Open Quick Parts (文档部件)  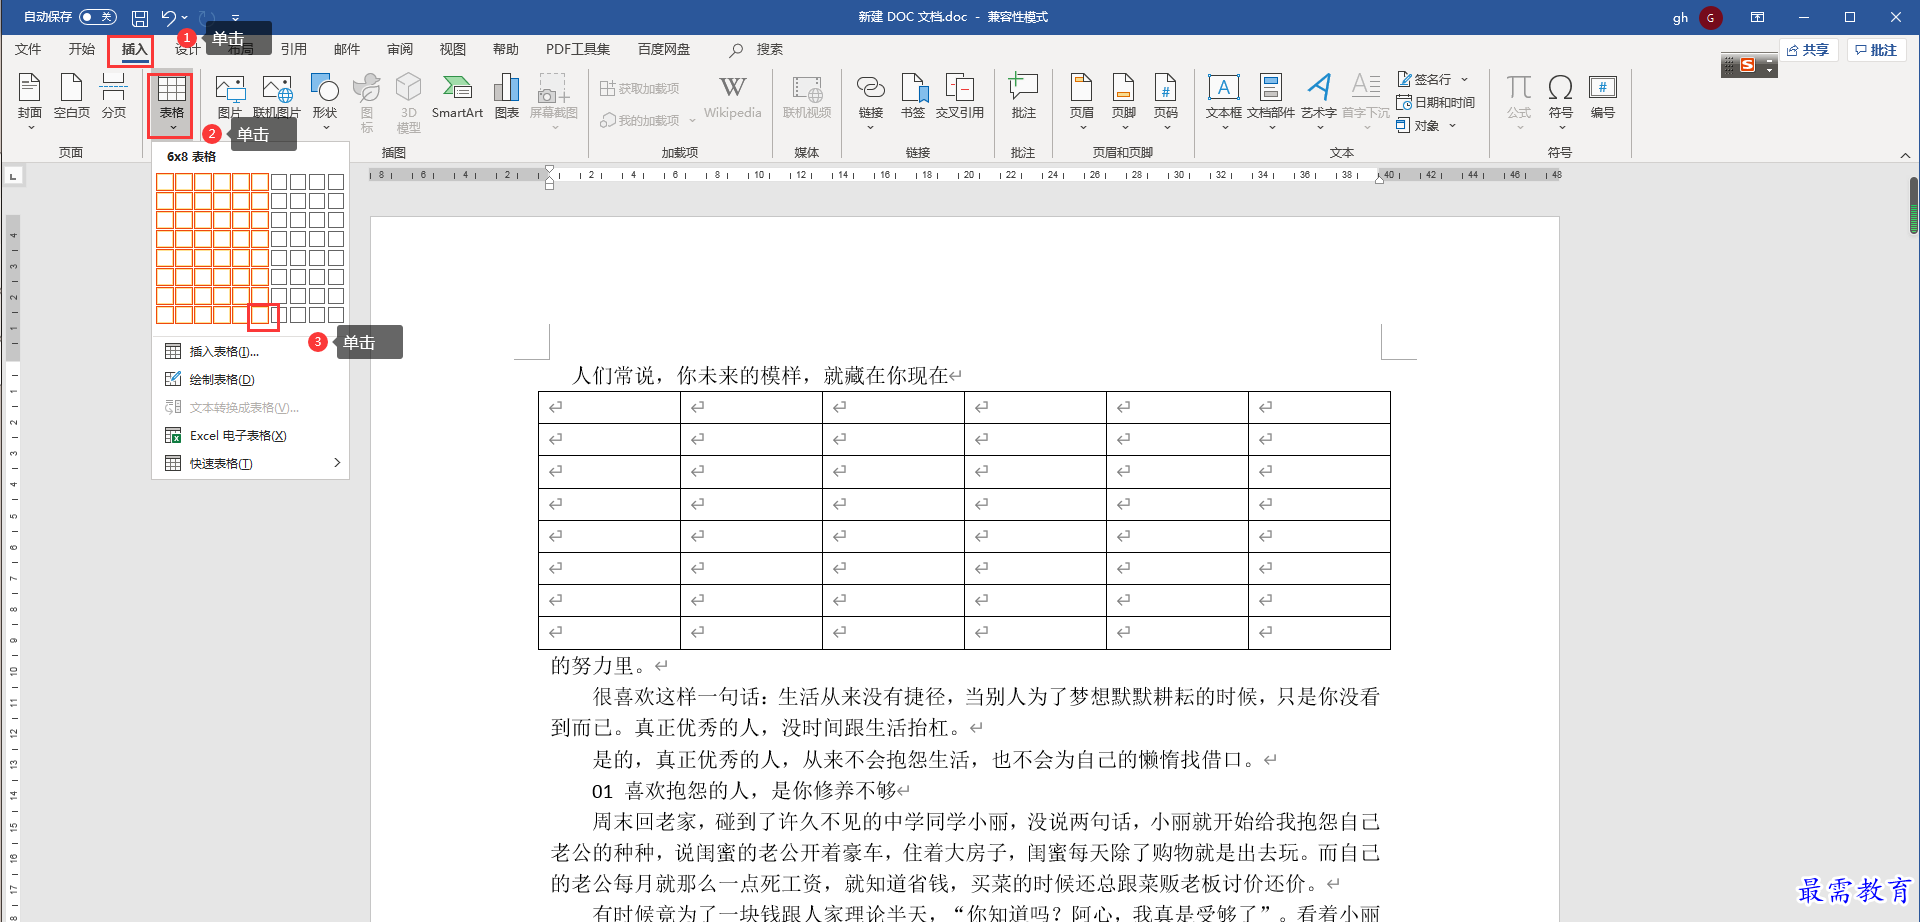pos(1271,102)
